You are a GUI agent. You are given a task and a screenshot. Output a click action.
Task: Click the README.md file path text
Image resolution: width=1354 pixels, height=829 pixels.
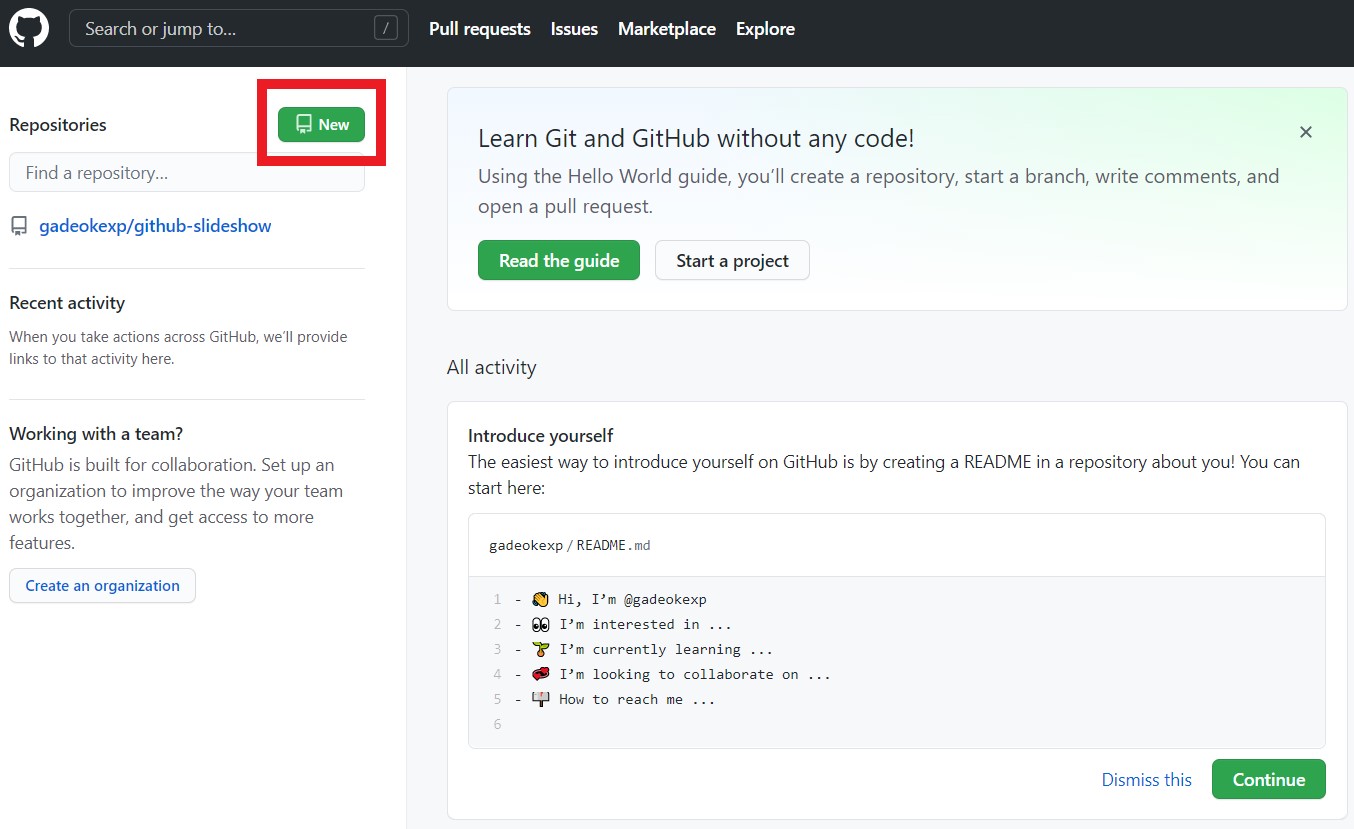coord(569,545)
